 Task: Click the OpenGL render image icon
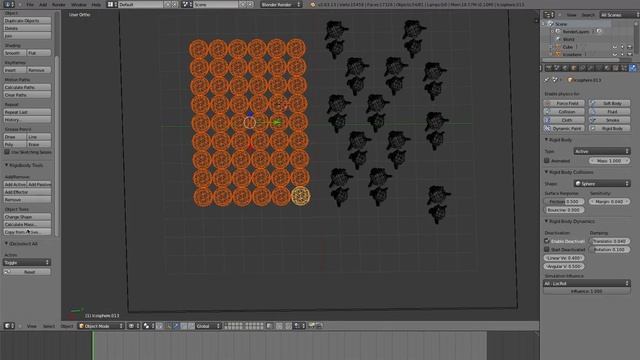coord(312,326)
